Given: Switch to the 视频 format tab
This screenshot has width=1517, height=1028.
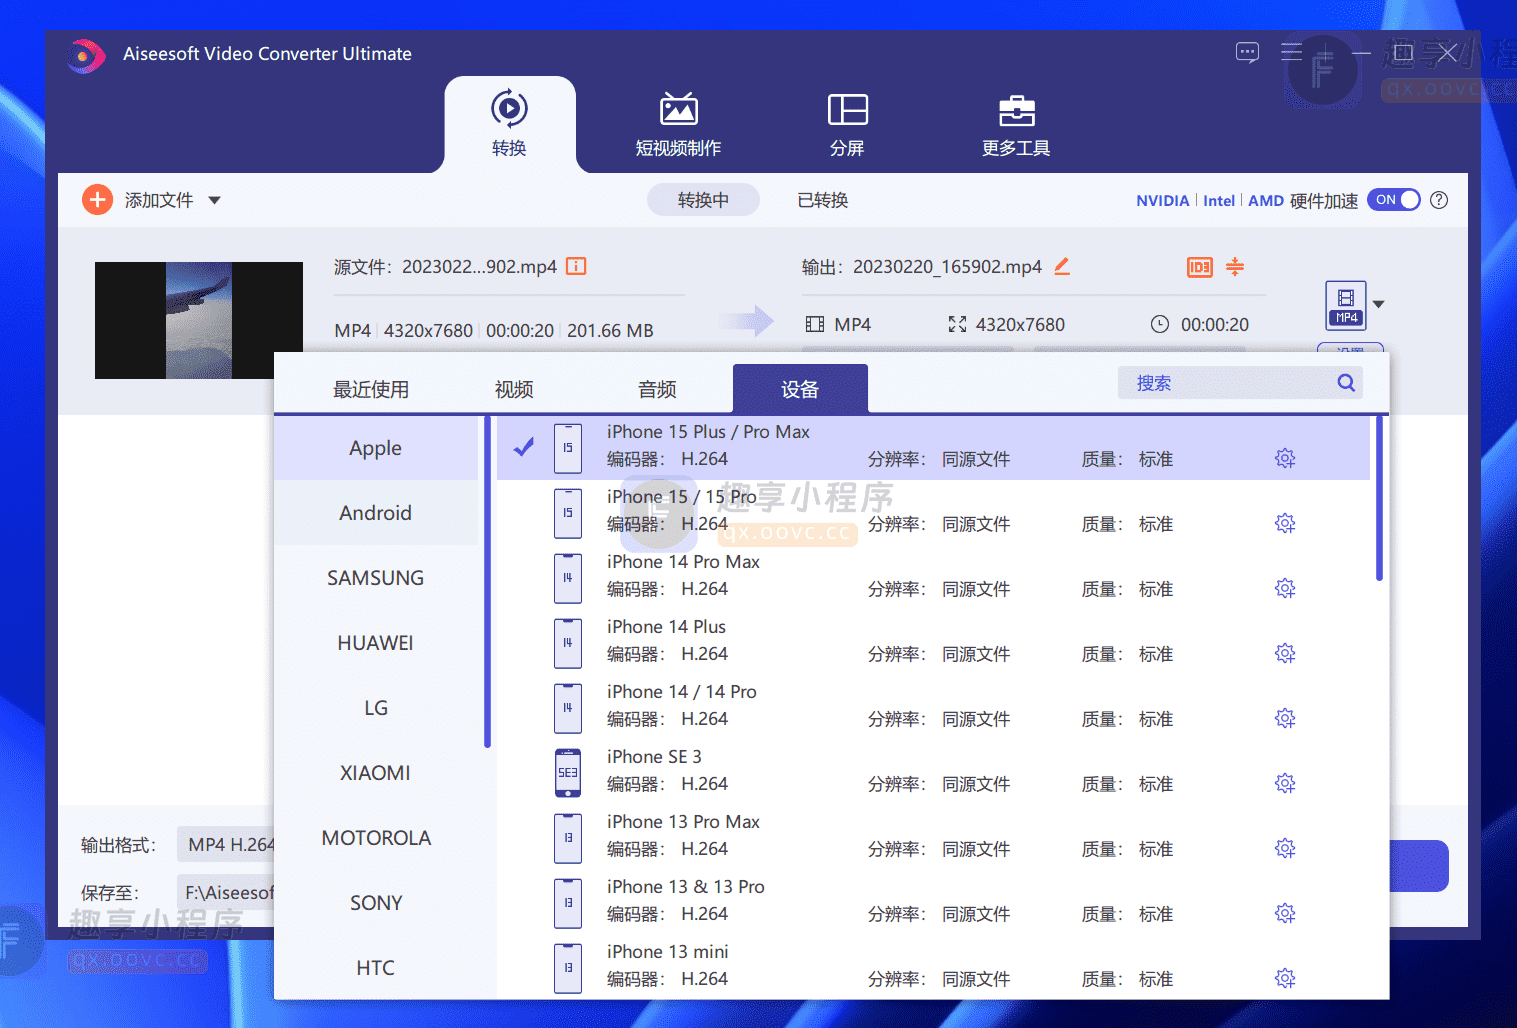Looking at the screenshot, I should 514,389.
